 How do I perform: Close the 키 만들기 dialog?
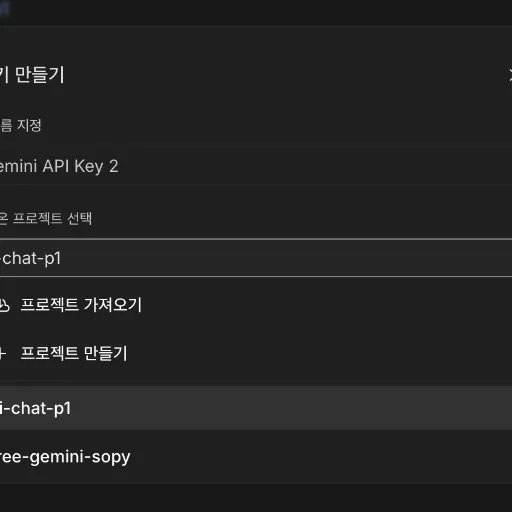tap(510, 75)
